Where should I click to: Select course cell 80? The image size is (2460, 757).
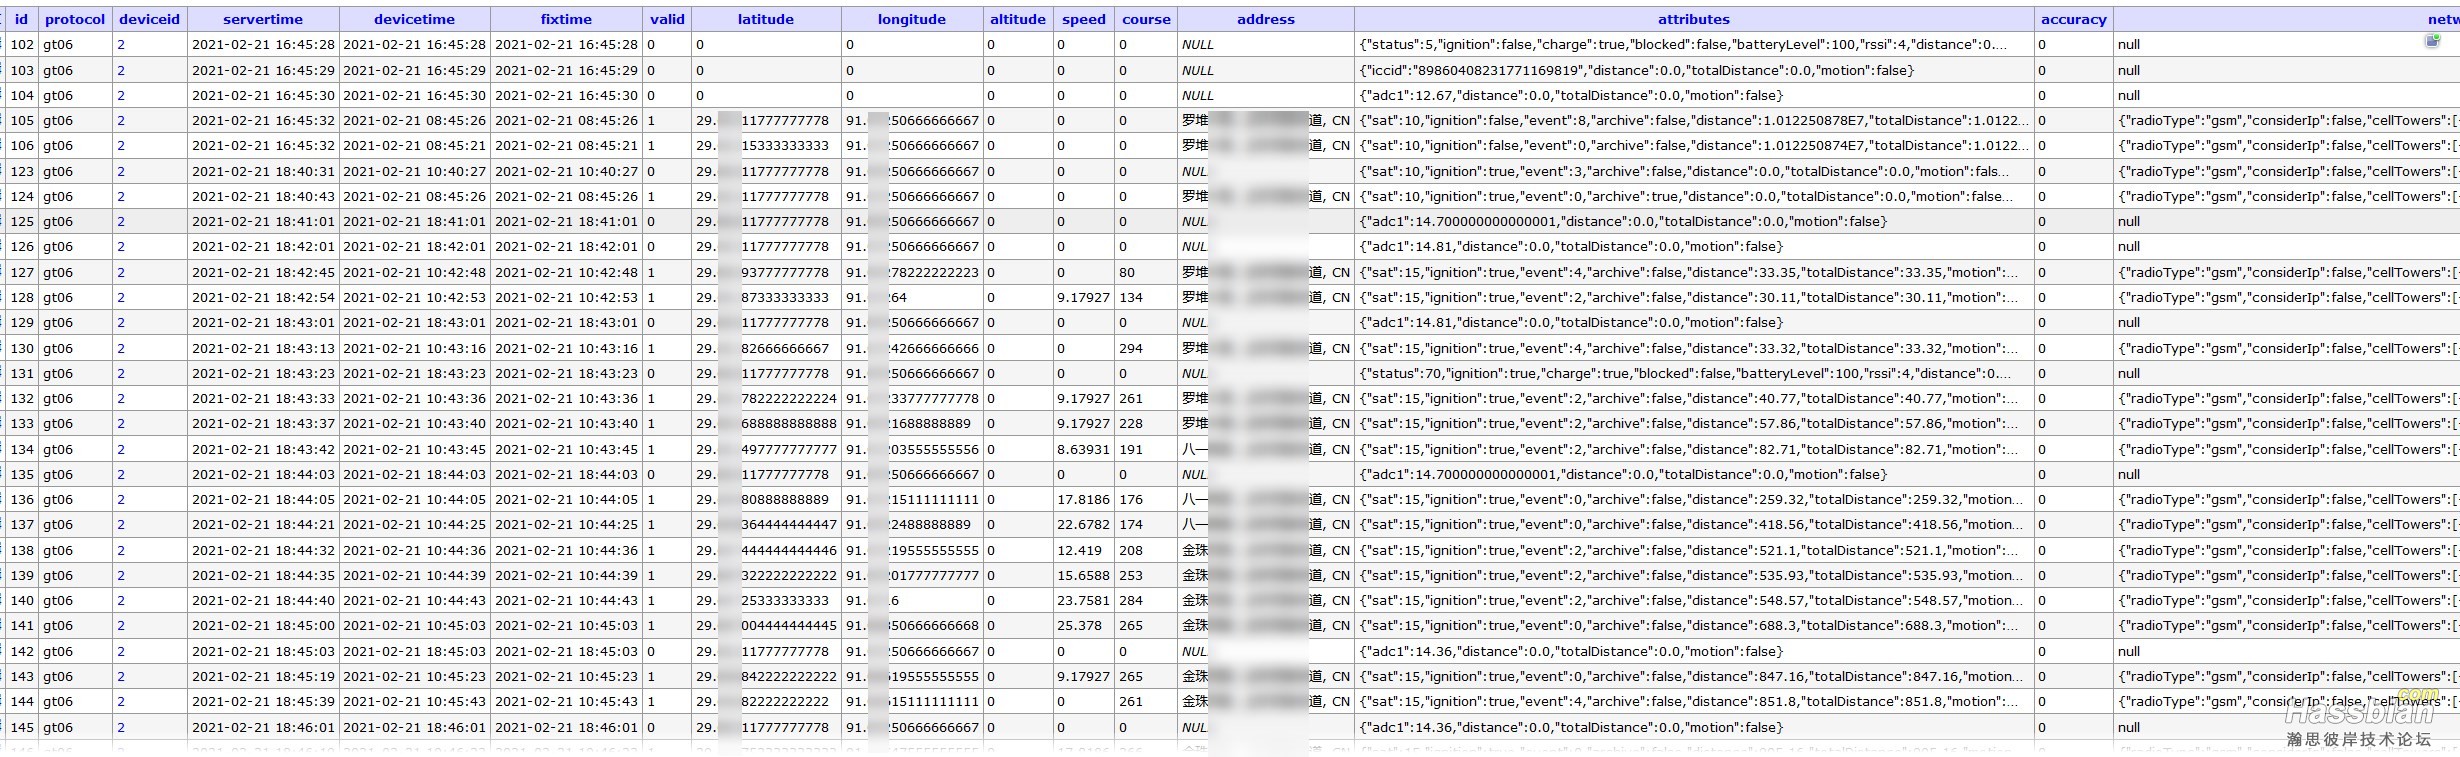[1146, 273]
